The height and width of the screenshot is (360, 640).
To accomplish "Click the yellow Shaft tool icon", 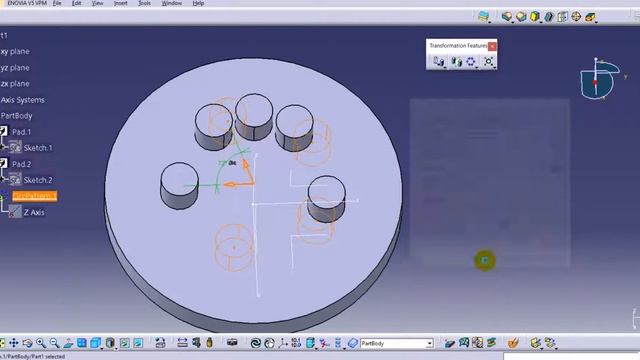I will pos(535,17).
